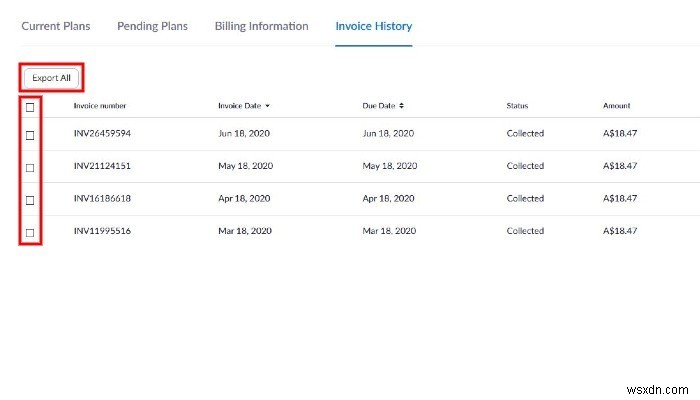The width and height of the screenshot is (700, 400).
Task: Click the Export All button
Action: (51, 77)
